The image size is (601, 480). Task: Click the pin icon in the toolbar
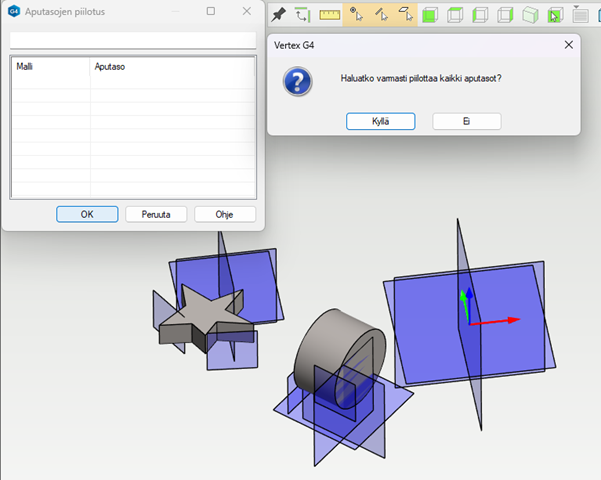(x=279, y=15)
